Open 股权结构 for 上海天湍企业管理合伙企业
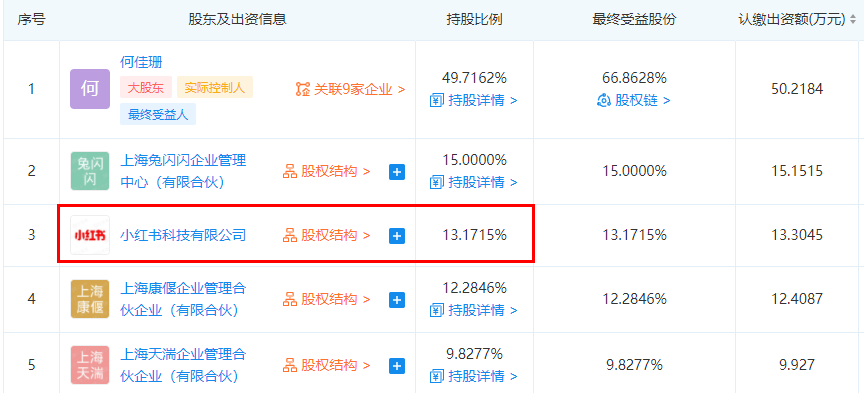 [x=327, y=365]
